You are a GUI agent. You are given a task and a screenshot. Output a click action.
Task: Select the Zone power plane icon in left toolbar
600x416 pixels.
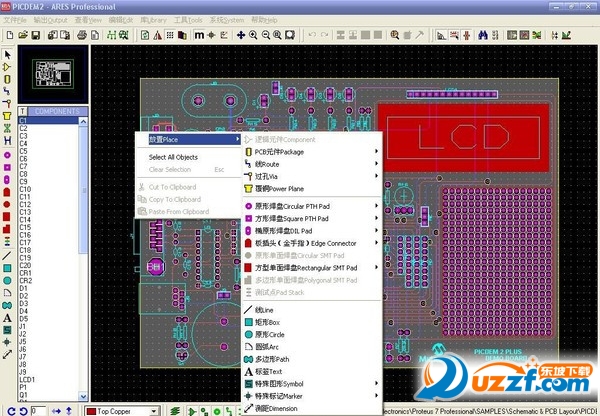(7, 116)
